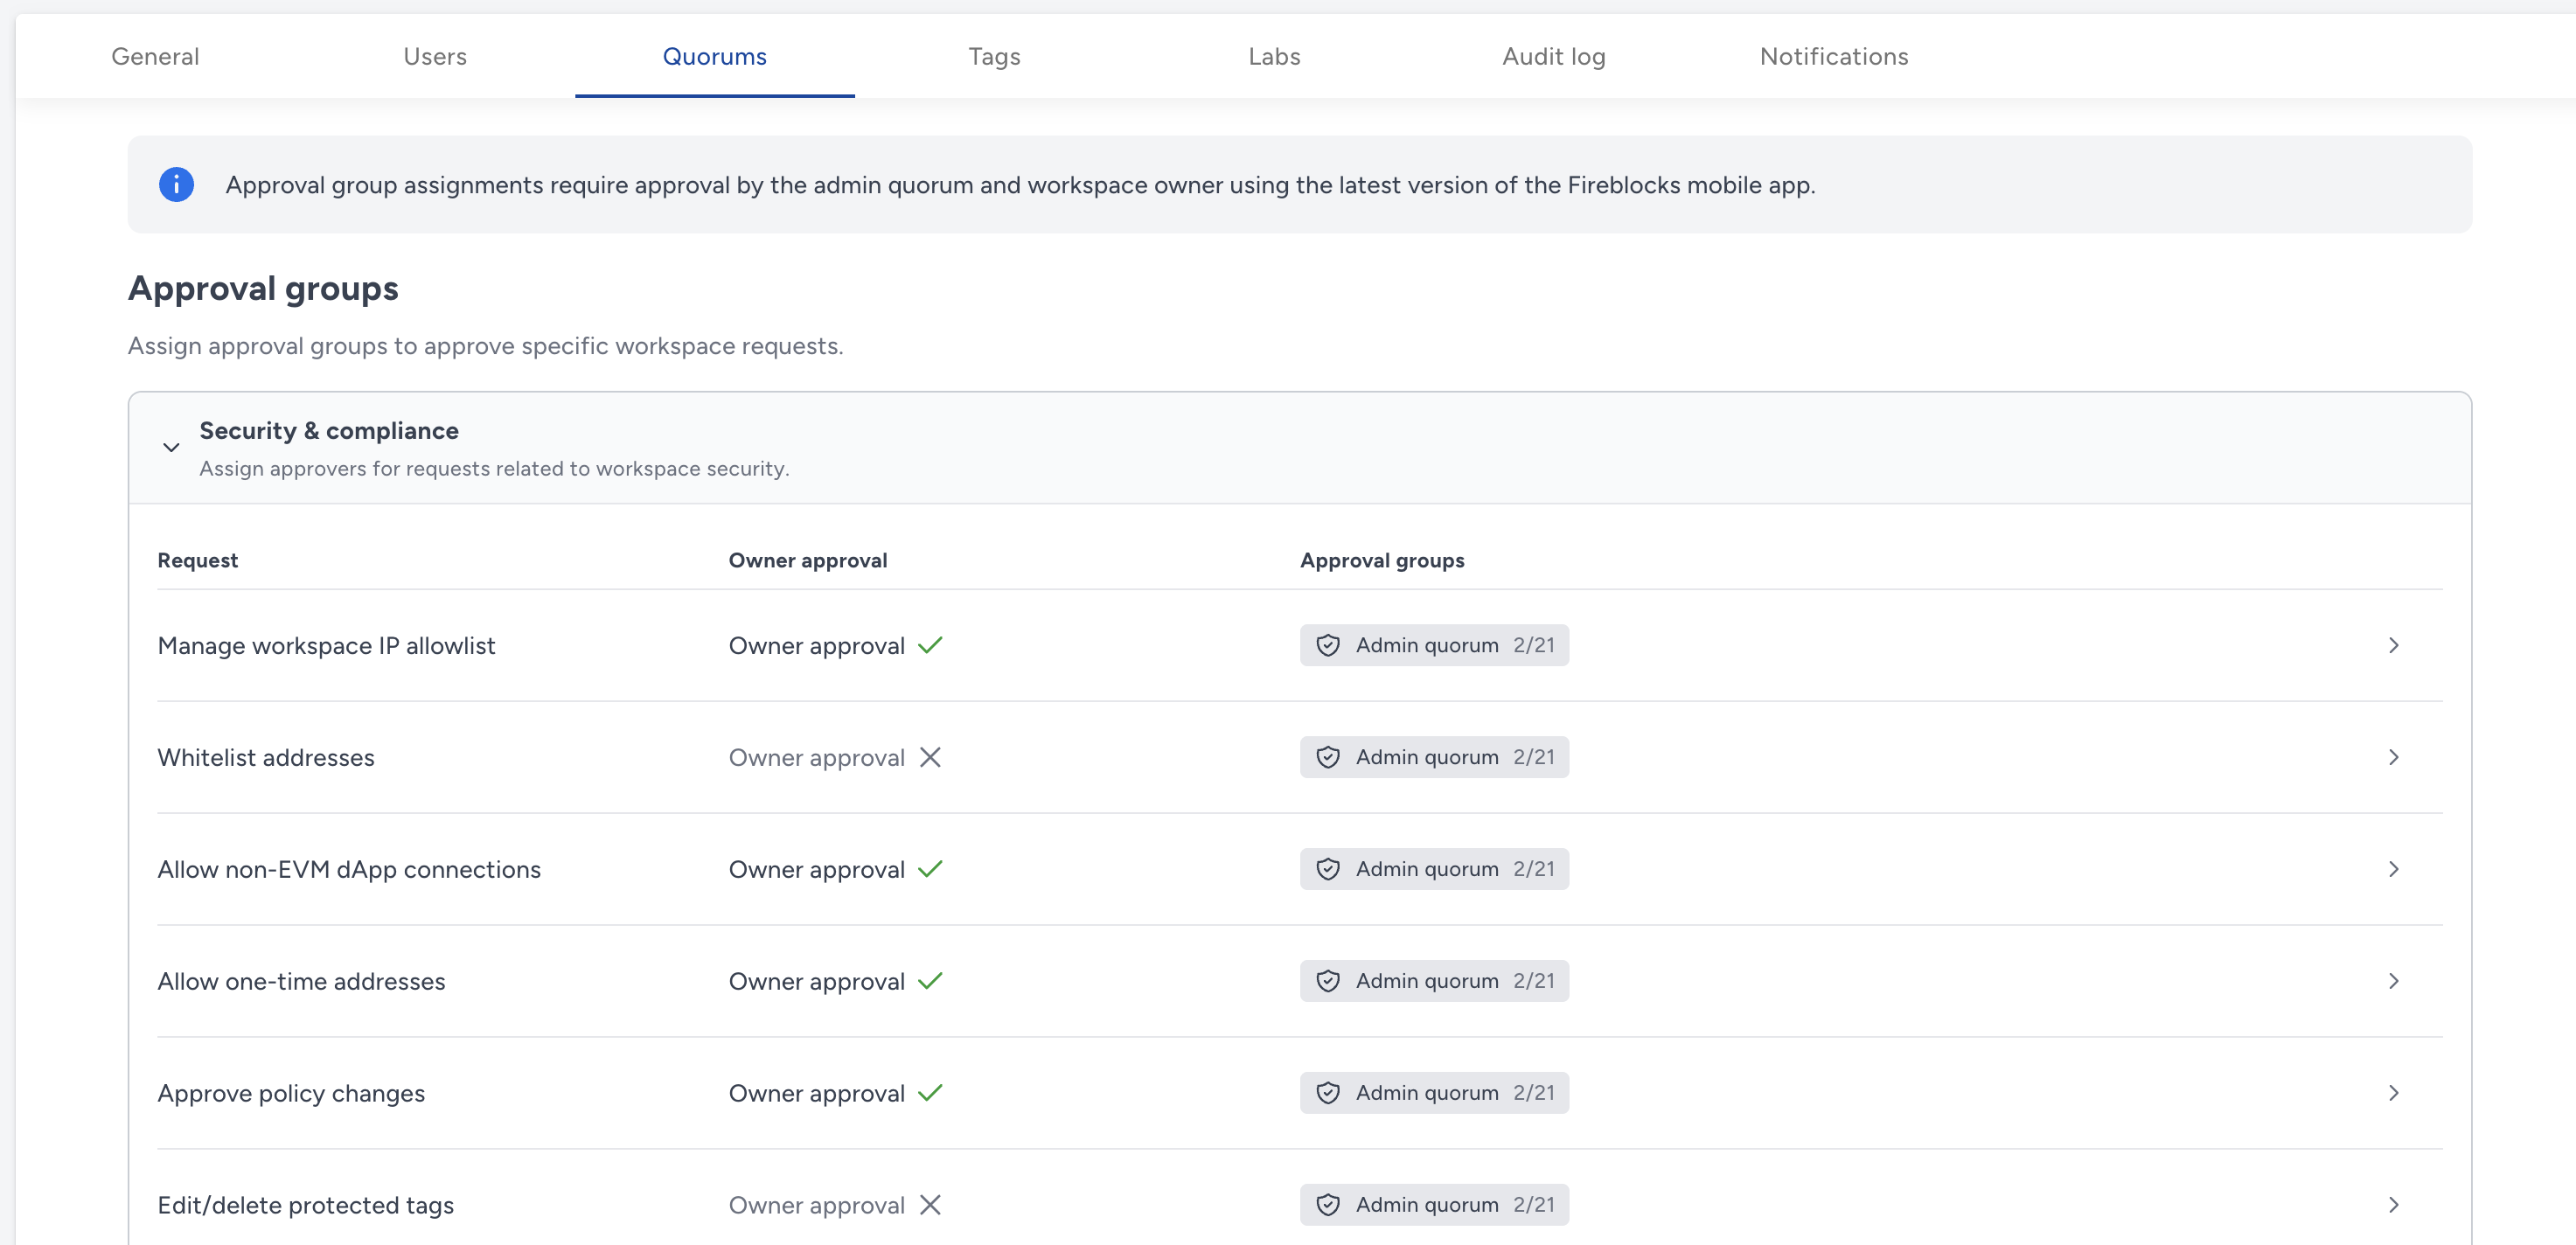Click X icon for Whitelist addresses owner approval
Image resolution: width=2576 pixels, height=1245 pixels.
pos(930,758)
